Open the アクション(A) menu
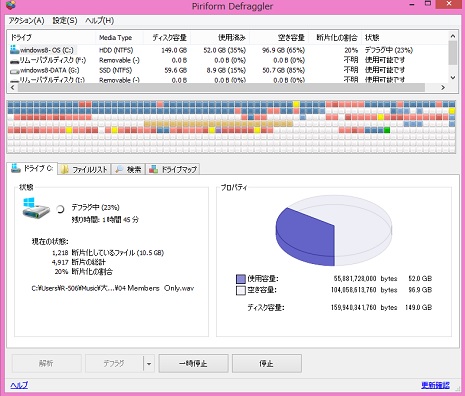 26,21
